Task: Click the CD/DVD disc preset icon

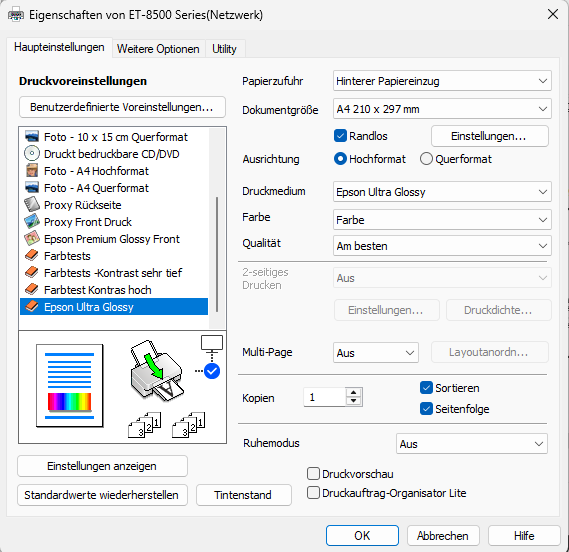Action: click(32, 154)
